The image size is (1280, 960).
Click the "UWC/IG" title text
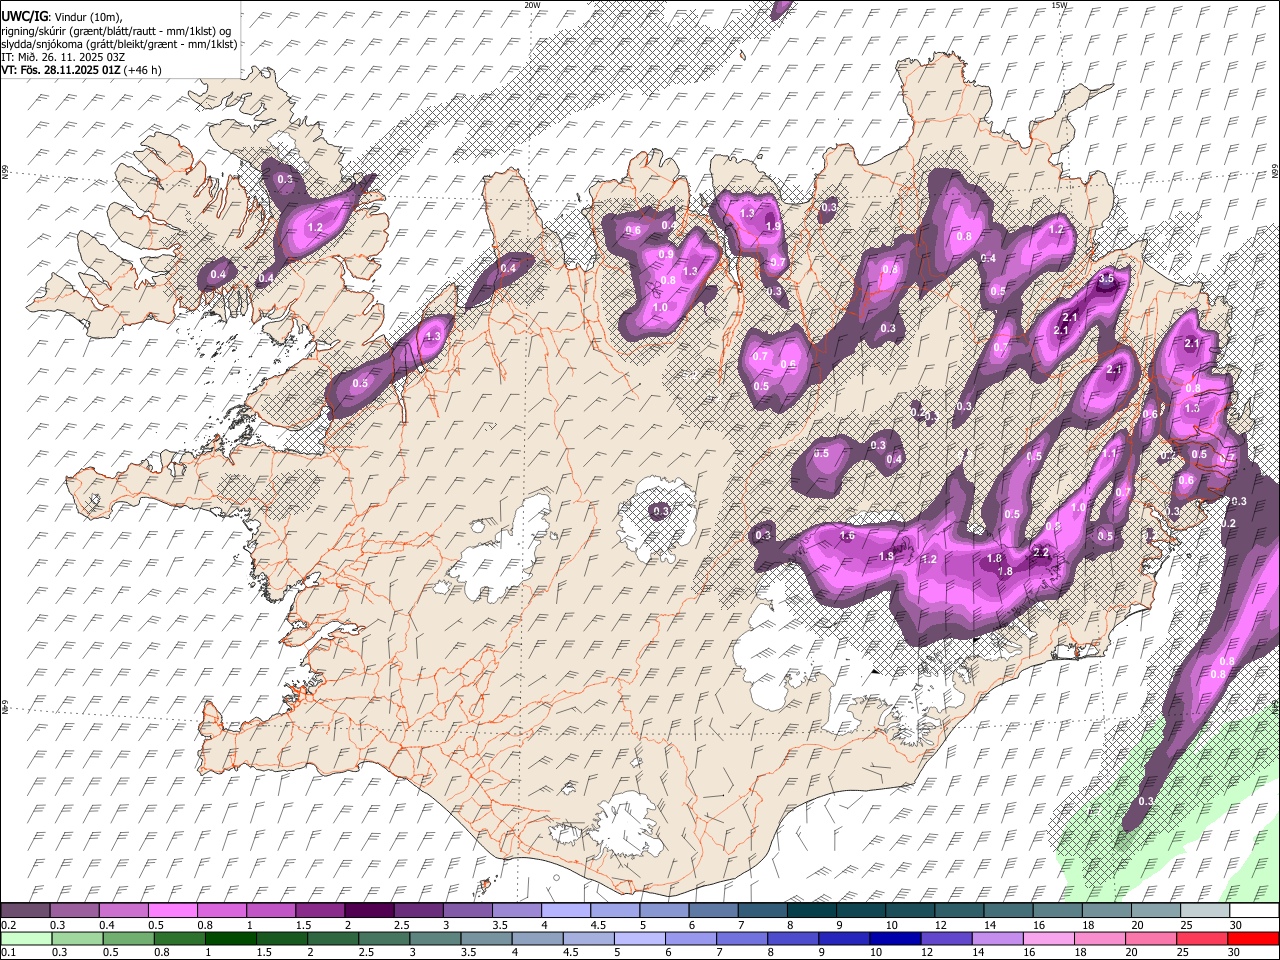[x=23, y=17]
